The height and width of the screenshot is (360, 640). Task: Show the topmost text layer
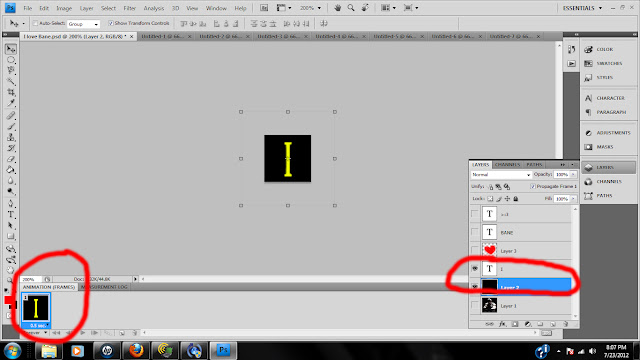tap(475, 214)
